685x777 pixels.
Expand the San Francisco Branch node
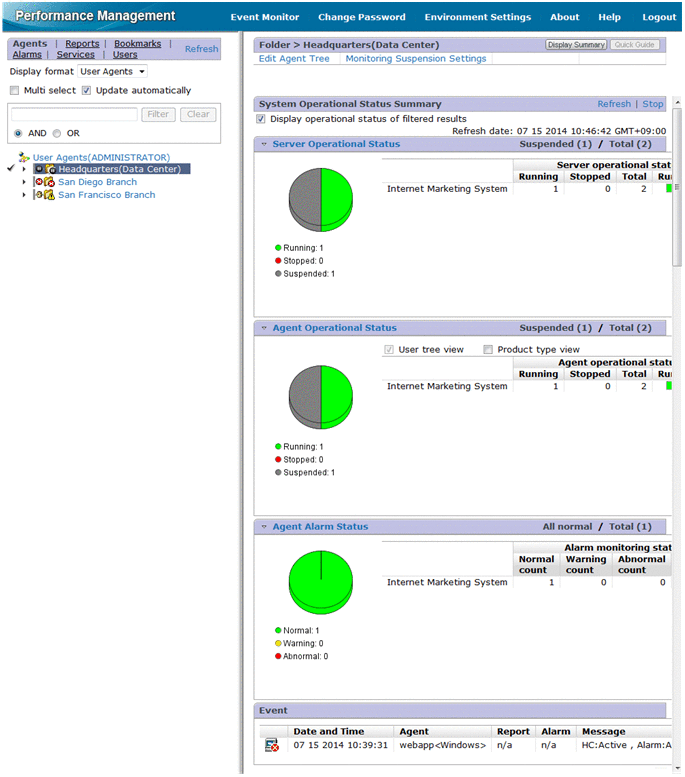click(24, 195)
